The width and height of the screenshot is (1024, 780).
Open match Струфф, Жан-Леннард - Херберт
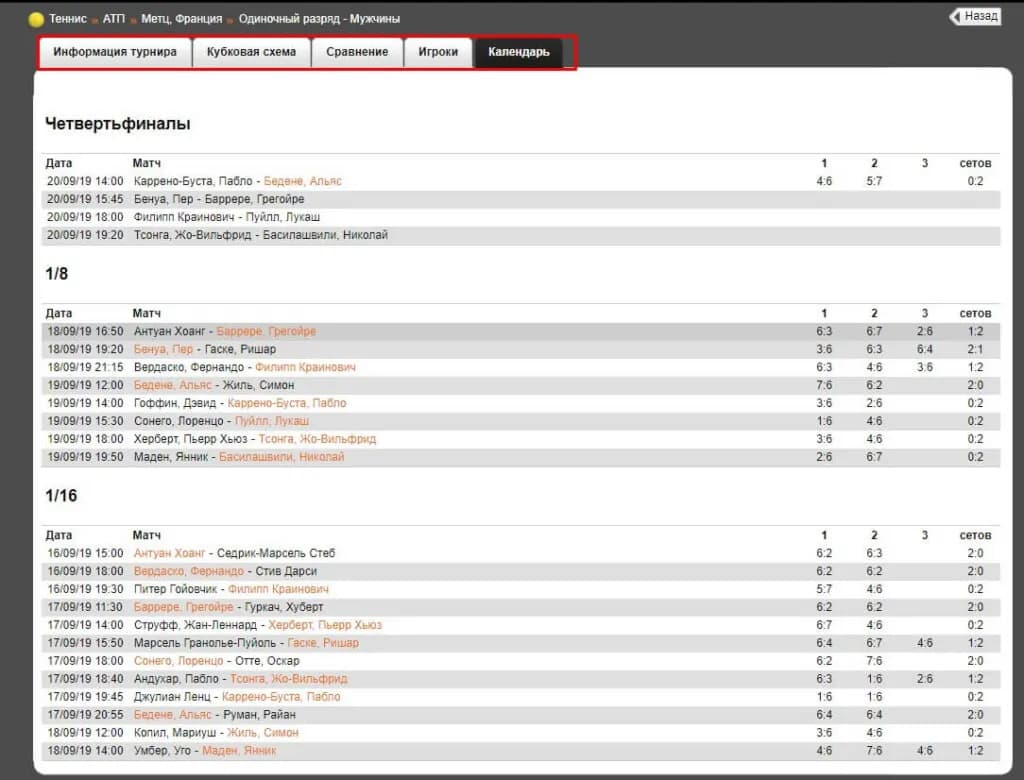[258, 625]
